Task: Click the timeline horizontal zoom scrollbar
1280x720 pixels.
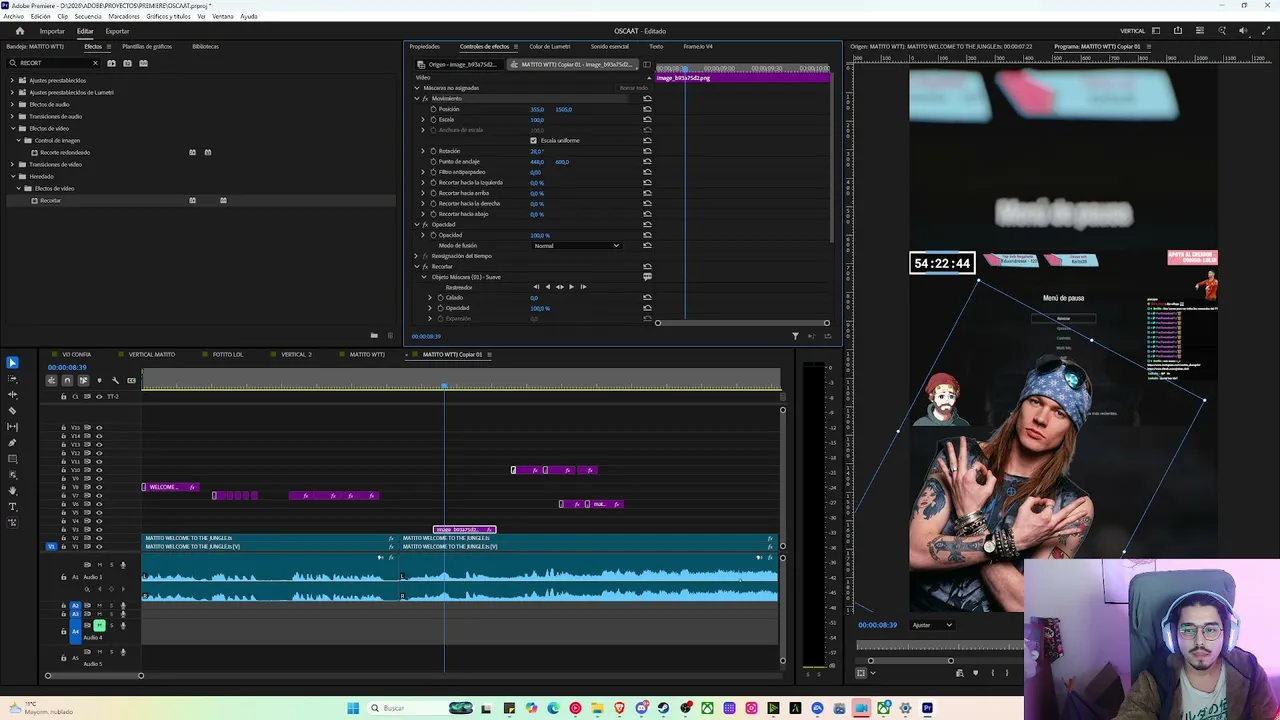Action: 94,676
